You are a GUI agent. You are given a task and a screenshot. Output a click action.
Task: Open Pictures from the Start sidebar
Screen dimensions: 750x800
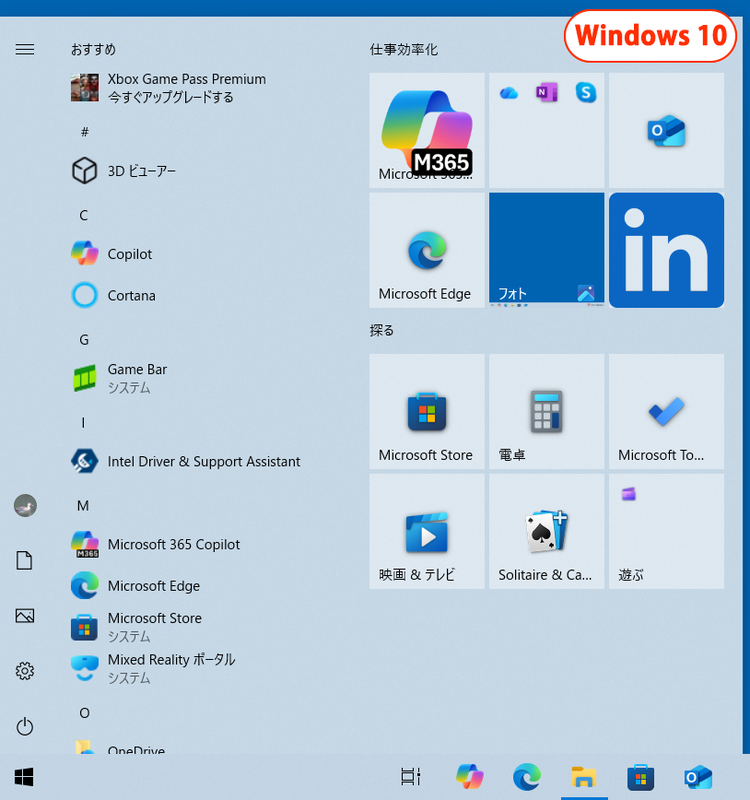(24, 616)
